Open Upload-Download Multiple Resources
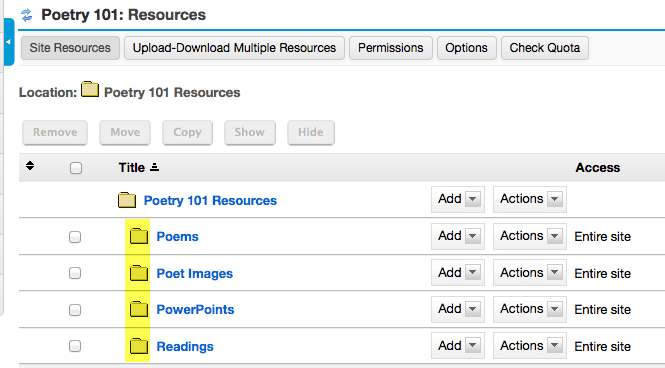665x368 pixels. [234, 48]
